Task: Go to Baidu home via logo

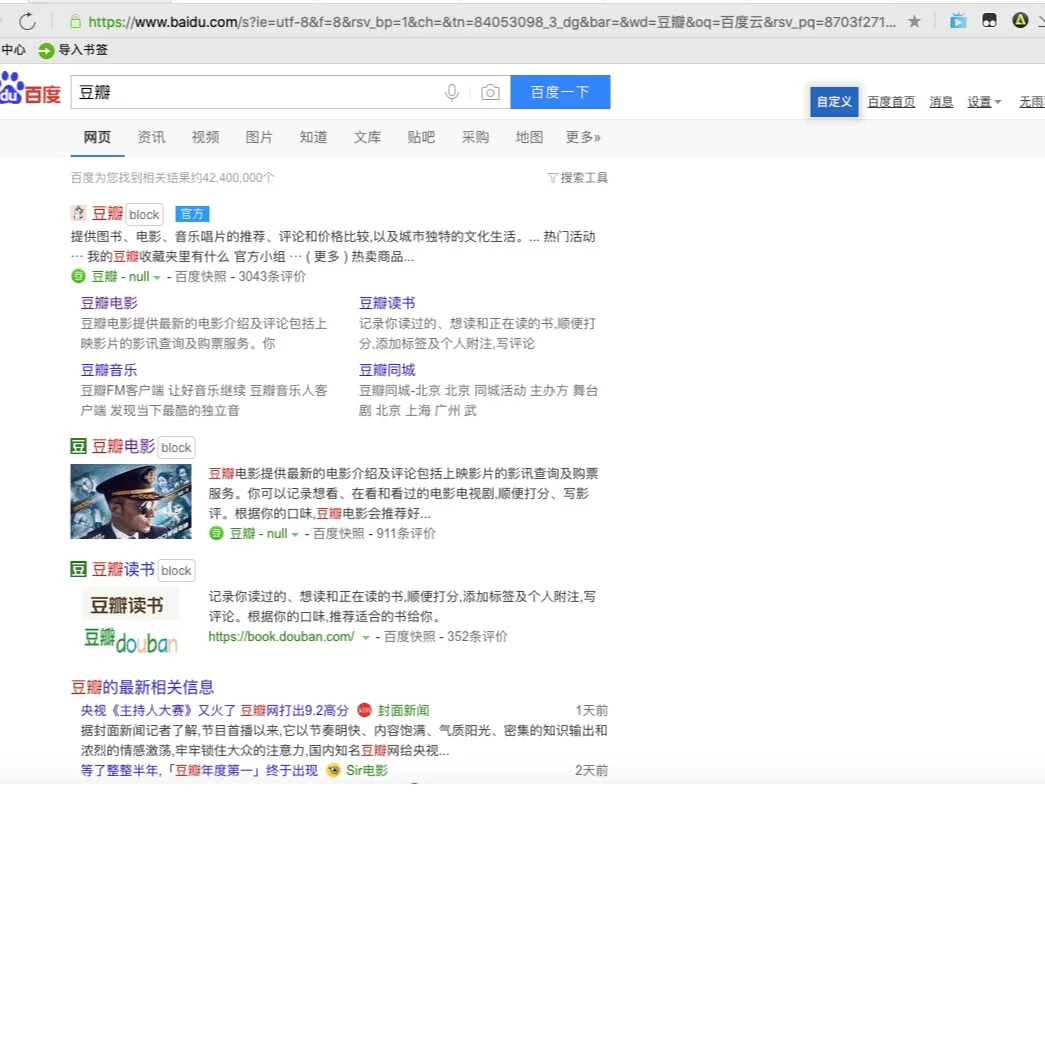Action: pos(31,89)
